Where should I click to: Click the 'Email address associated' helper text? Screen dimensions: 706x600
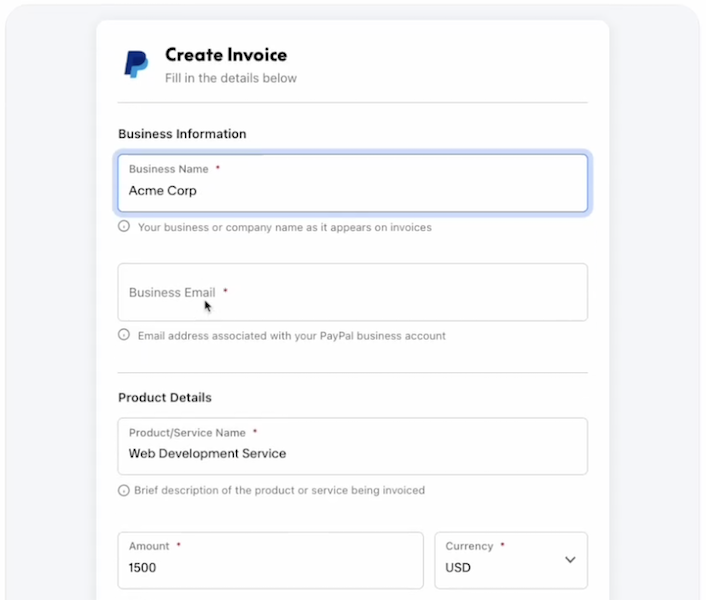point(291,335)
